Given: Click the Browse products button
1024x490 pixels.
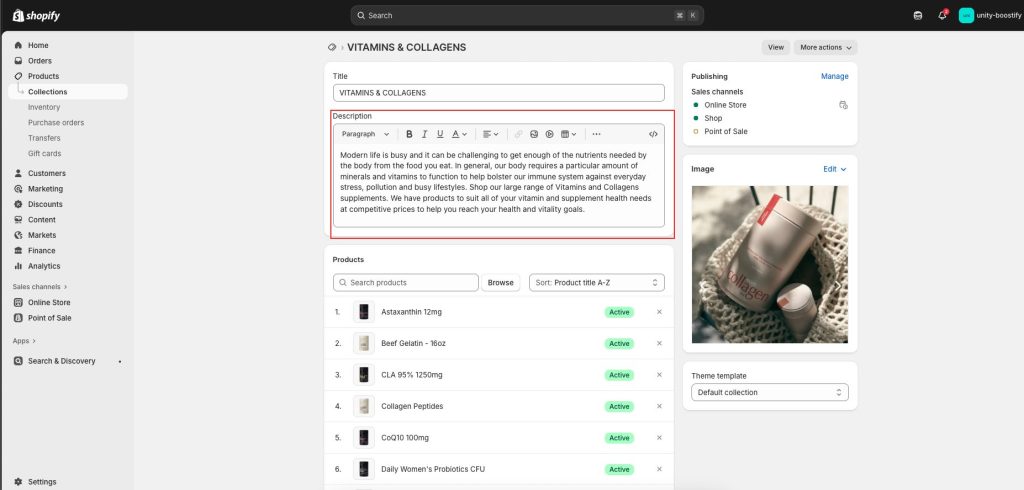Looking at the screenshot, I should point(501,283).
